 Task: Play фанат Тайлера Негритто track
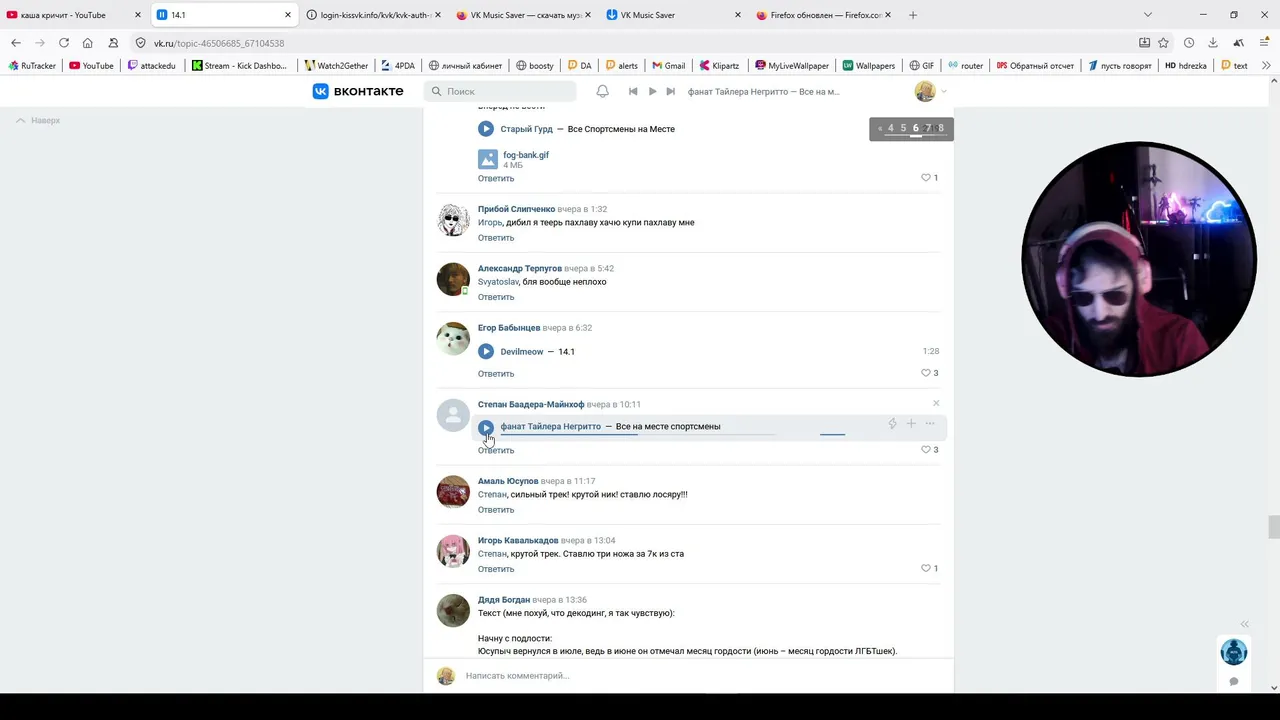486,427
